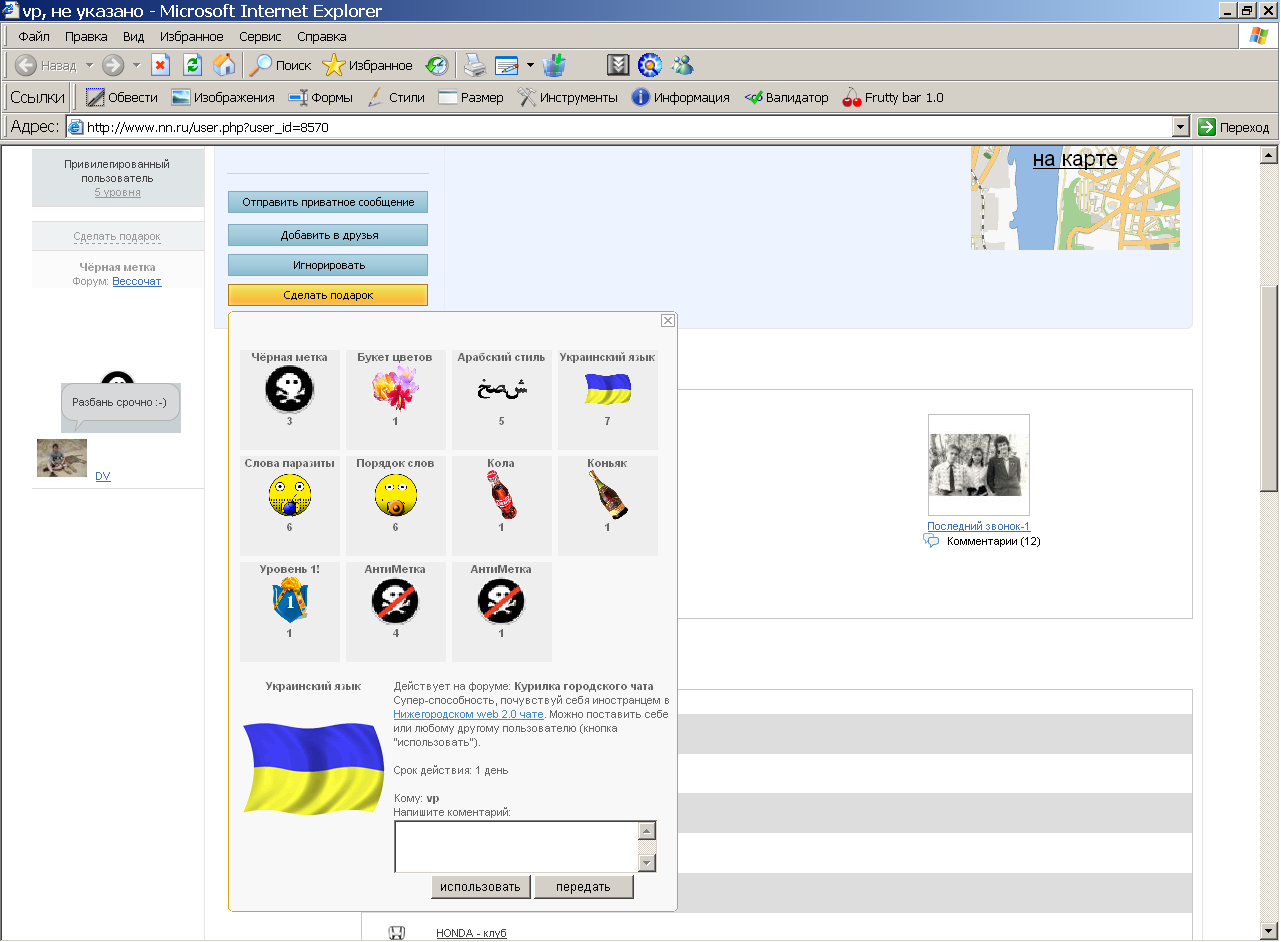Select the АнтиМетка gift with count 1
This screenshot has height=942, width=1281.
[x=501, y=600]
